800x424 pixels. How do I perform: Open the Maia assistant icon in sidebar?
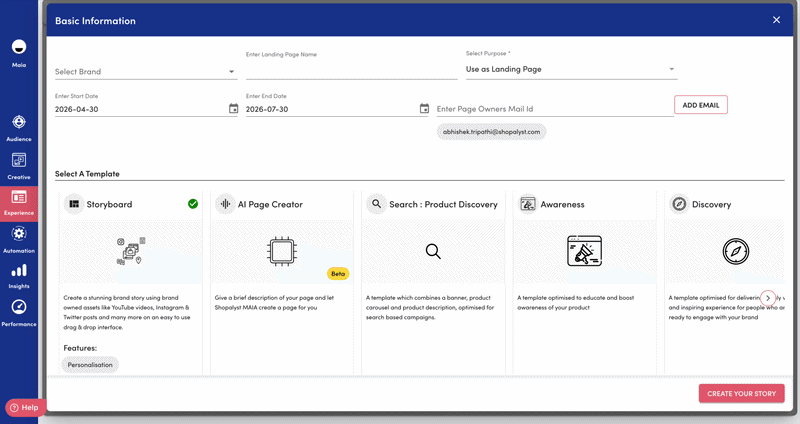pos(19,47)
